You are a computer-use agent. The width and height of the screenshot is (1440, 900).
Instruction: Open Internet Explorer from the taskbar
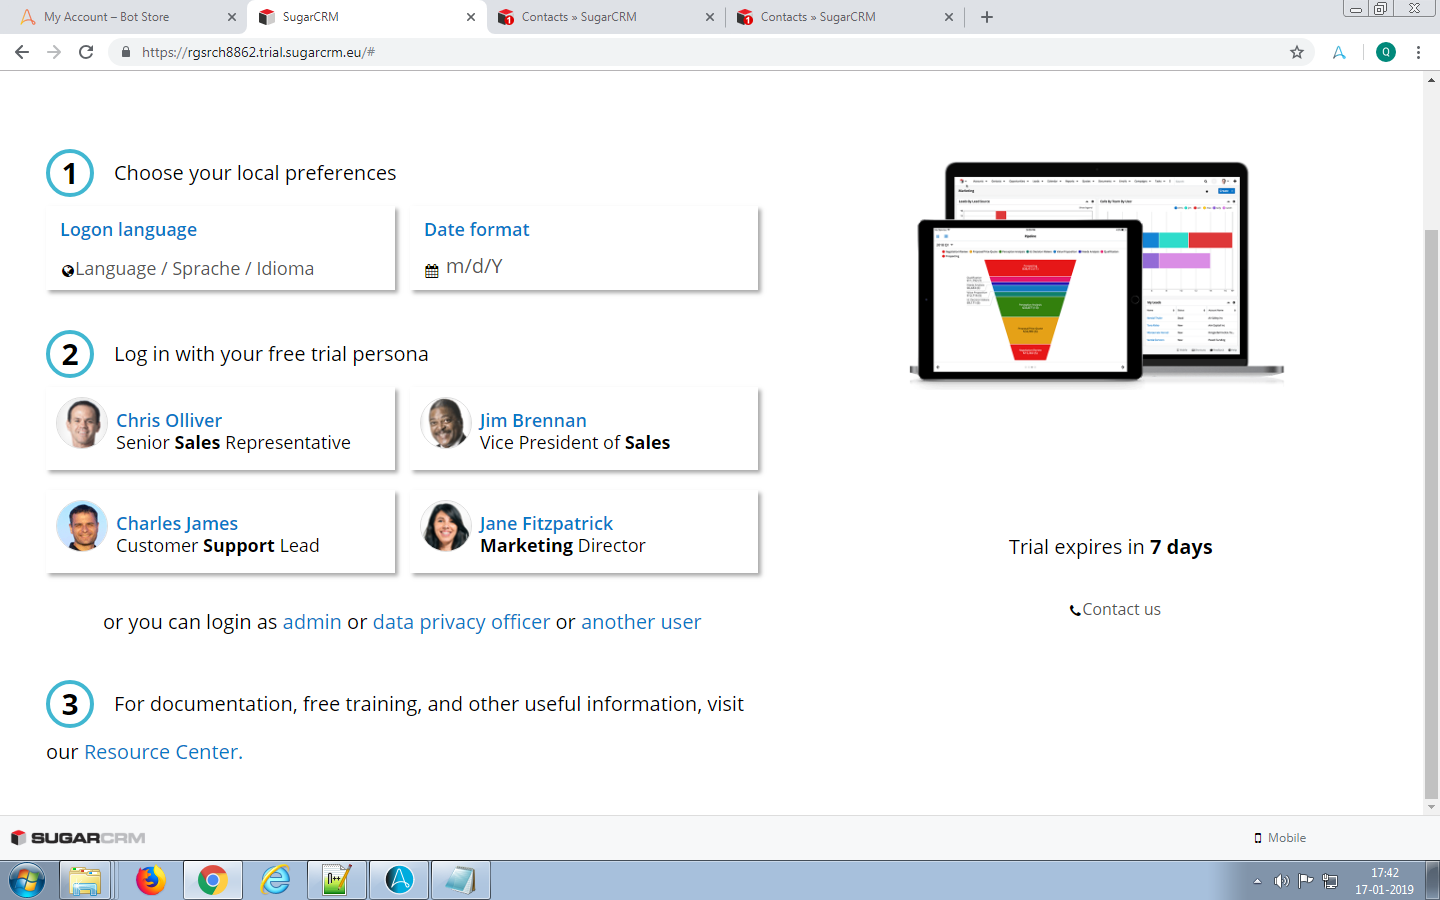(275, 881)
